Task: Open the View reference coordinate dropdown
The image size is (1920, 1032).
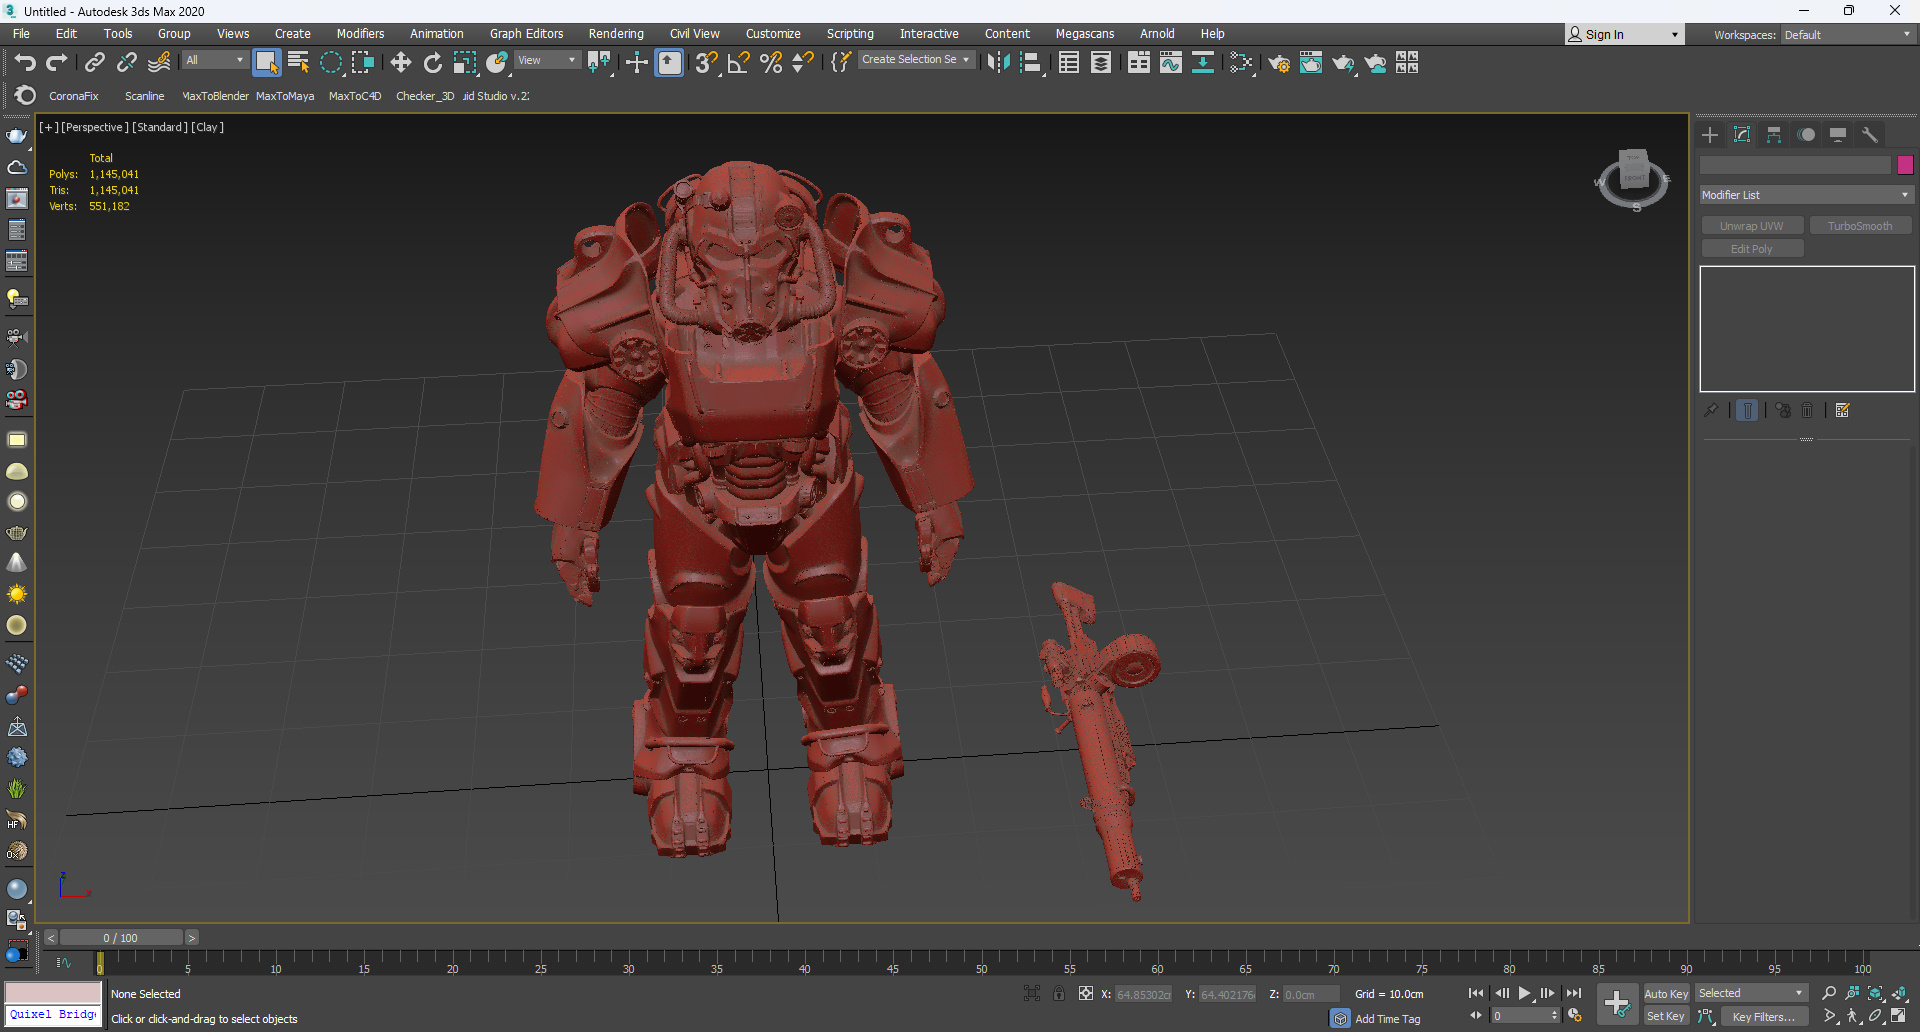Action: coord(547,61)
